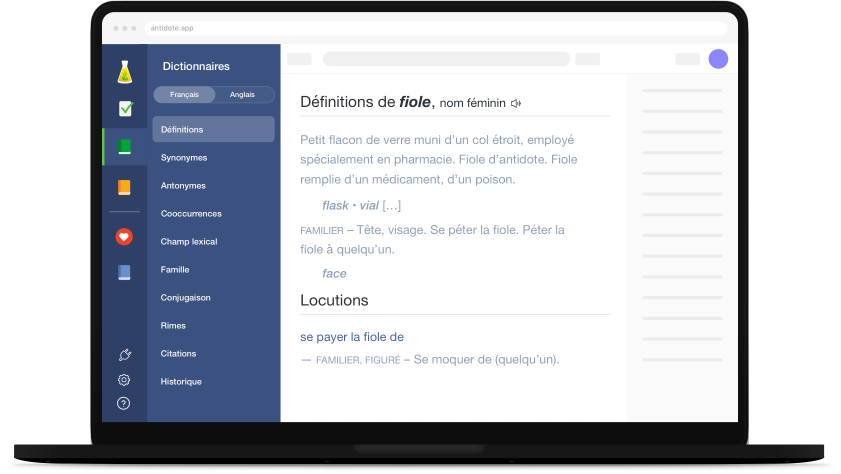Show the Historique list
This screenshot has height=474, width=841.
(x=181, y=382)
